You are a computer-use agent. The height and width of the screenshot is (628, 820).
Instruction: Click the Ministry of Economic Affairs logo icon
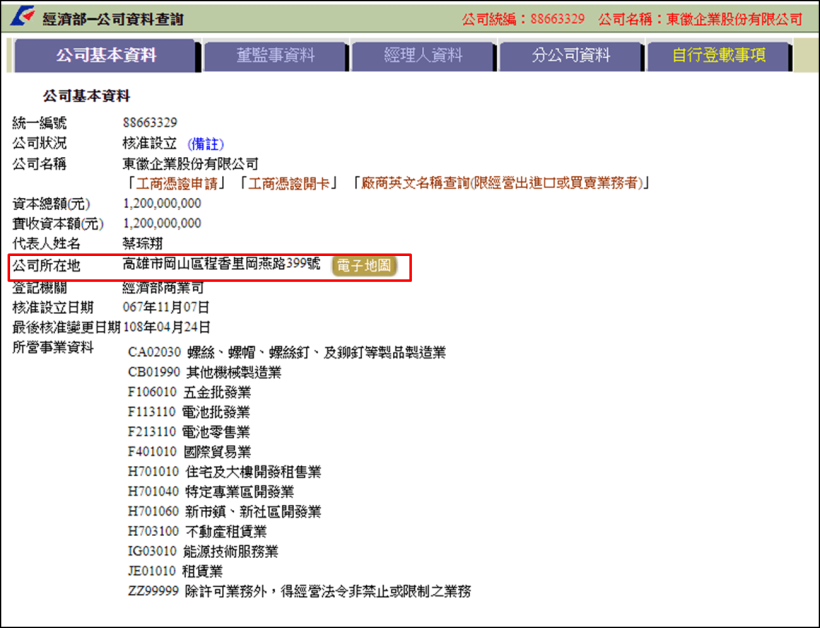(22, 16)
